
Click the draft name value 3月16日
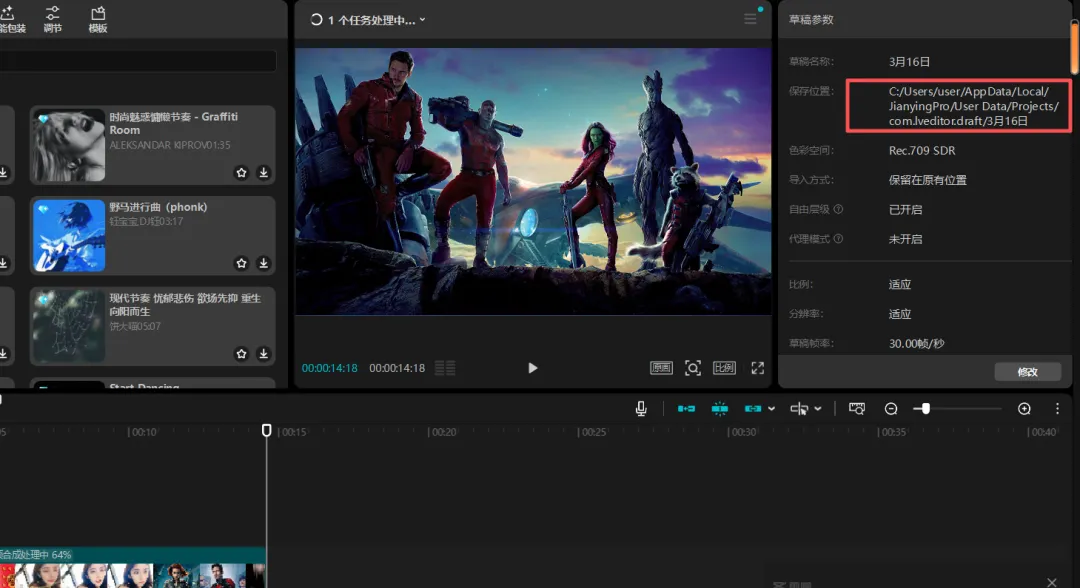(909, 62)
